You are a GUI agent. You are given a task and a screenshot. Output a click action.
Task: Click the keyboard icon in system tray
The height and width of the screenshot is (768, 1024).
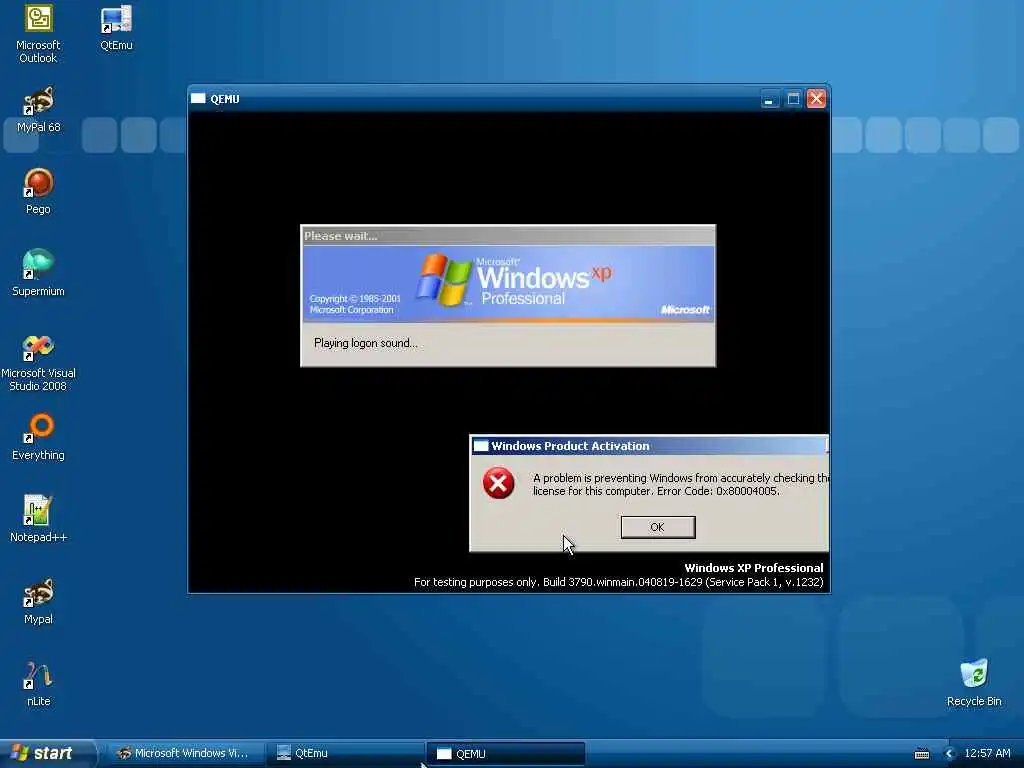(x=921, y=754)
